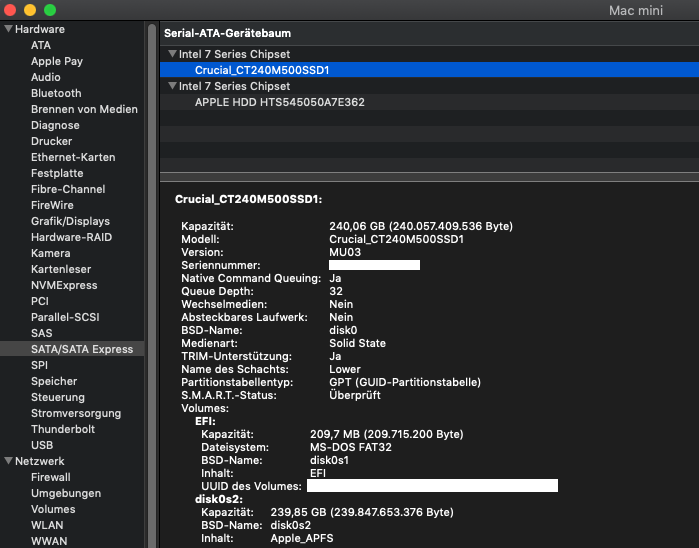
Task: Click the Apple_APFS content value
Action: coord(302,538)
